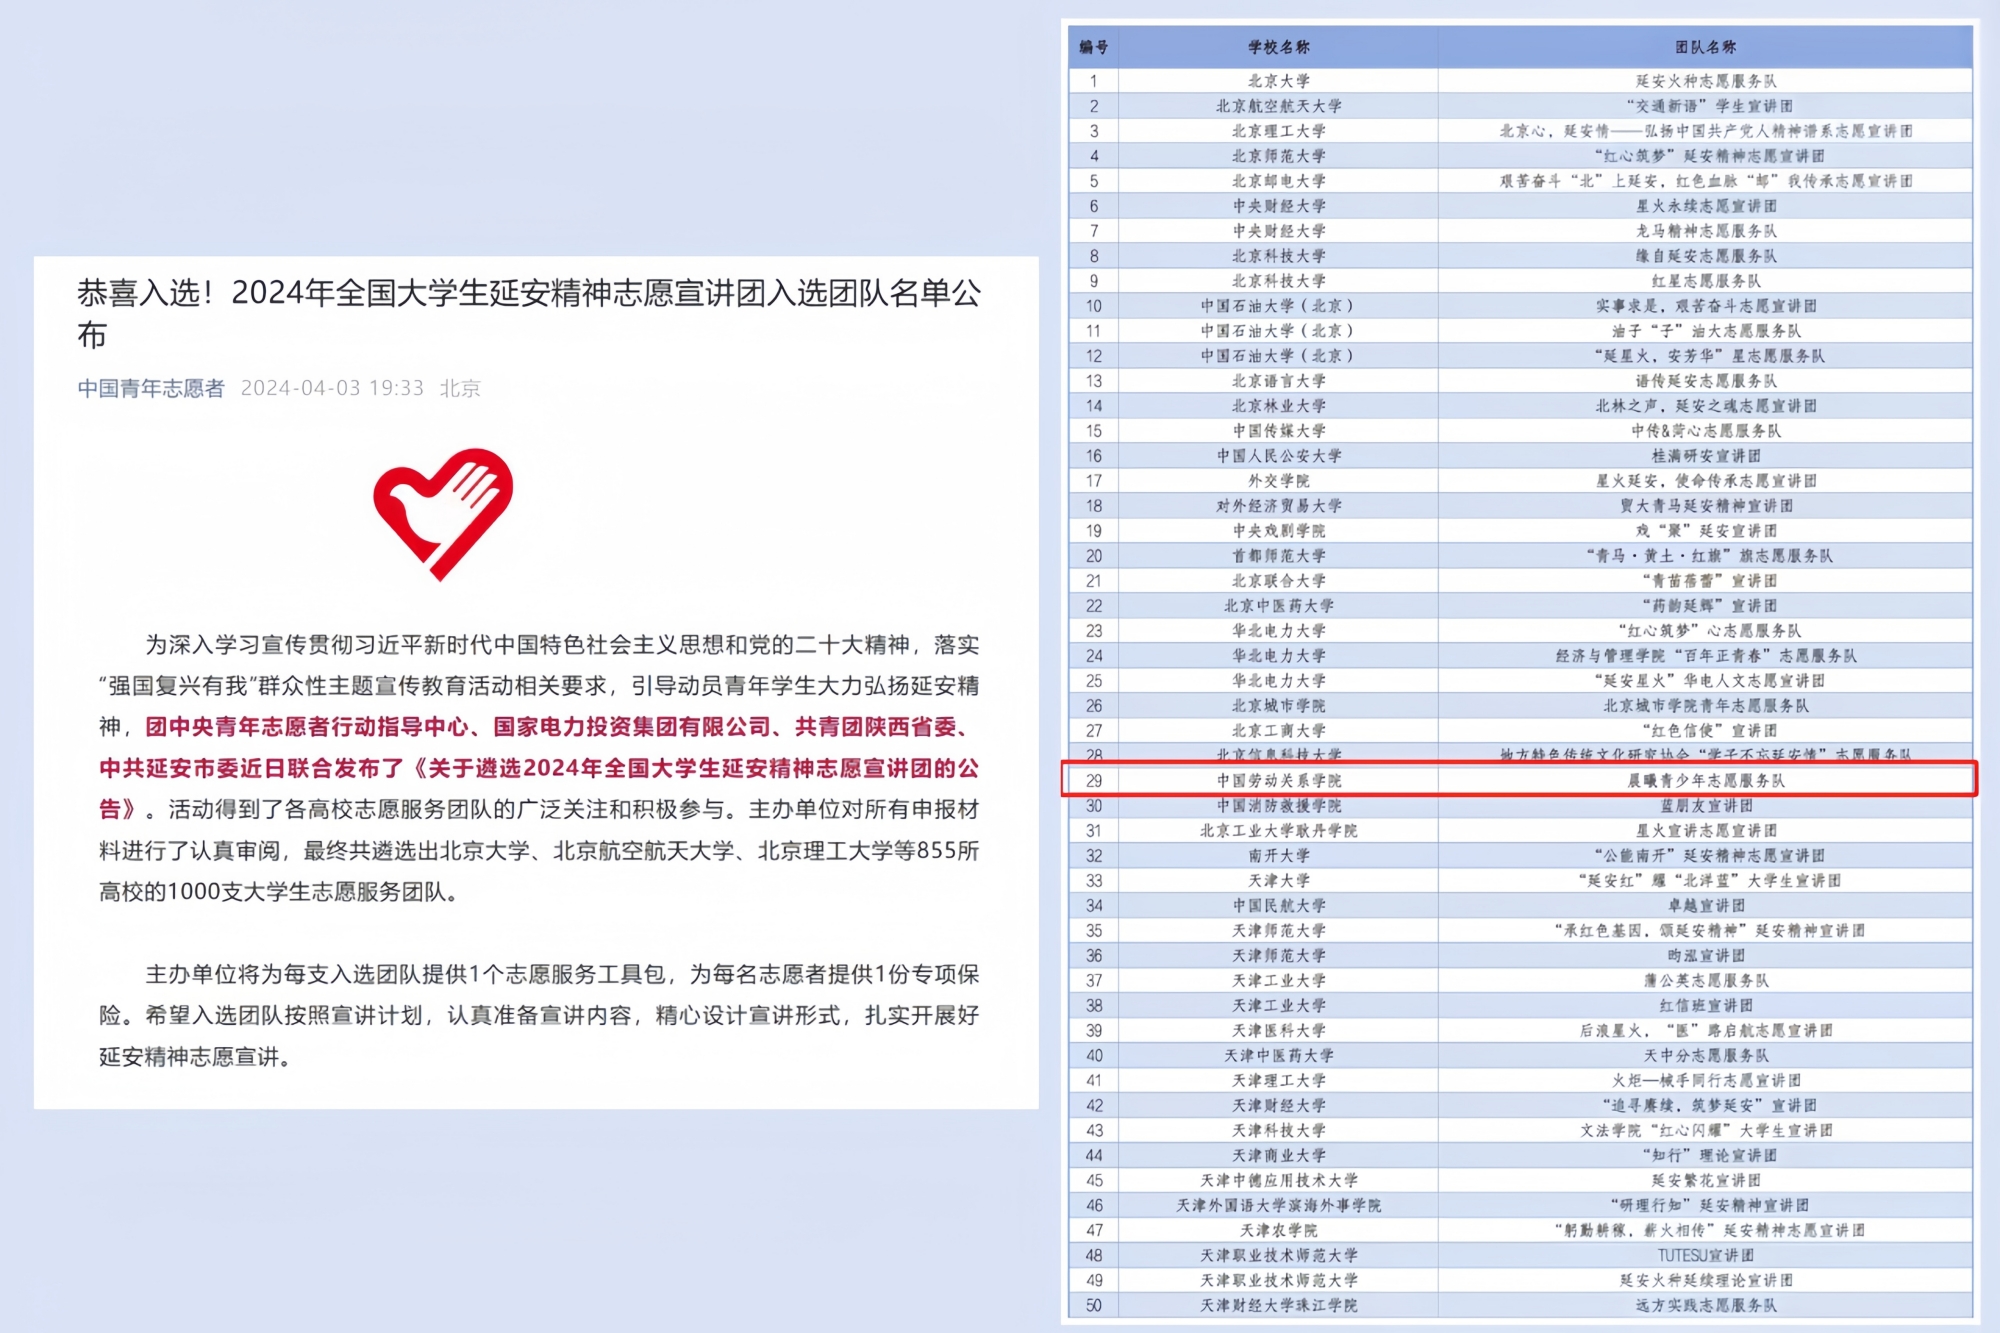The image size is (2000, 1333).
Task: Open the 中国青年志愿者 account link
Action: [151, 388]
